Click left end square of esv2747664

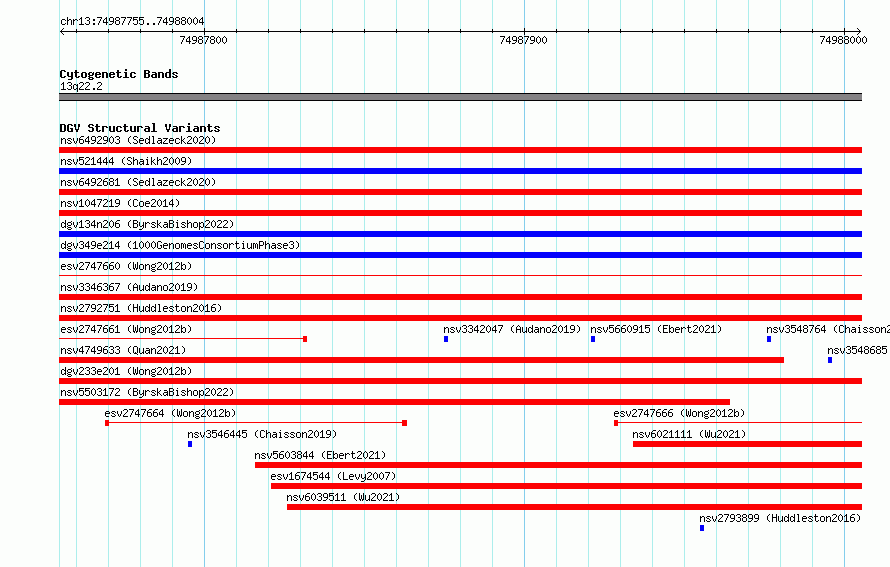tap(107, 423)
